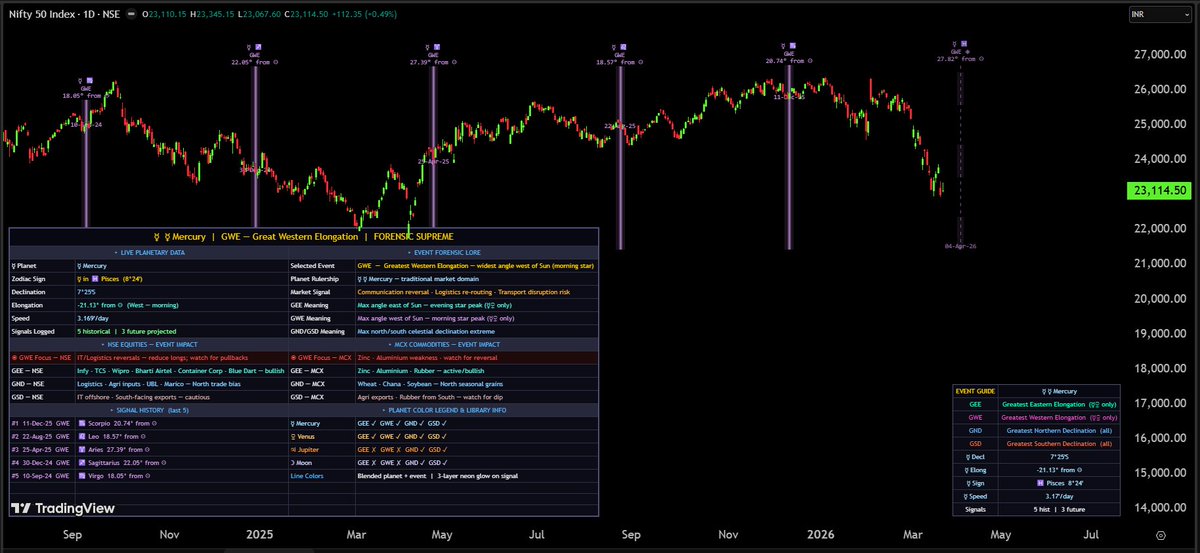This screenshot has height=553, width=1200.
Task: Click the 3.17'/day speed in event guide
Action: pos(1058,495)
